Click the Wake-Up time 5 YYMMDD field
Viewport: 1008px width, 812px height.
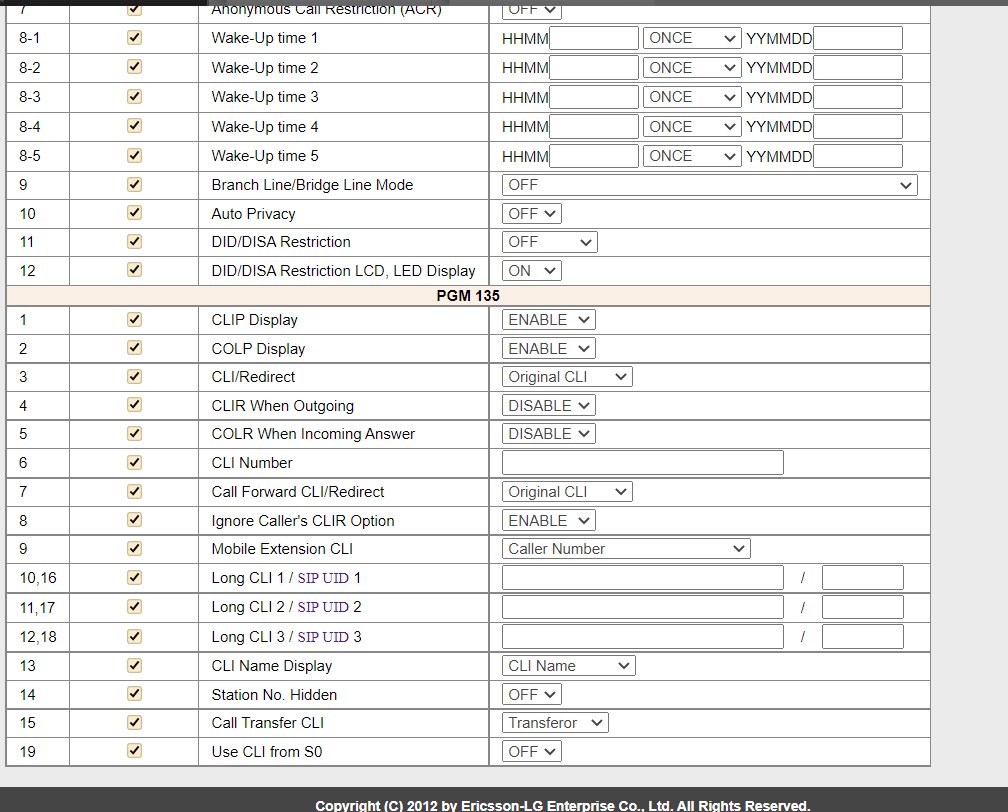[857, 156]
